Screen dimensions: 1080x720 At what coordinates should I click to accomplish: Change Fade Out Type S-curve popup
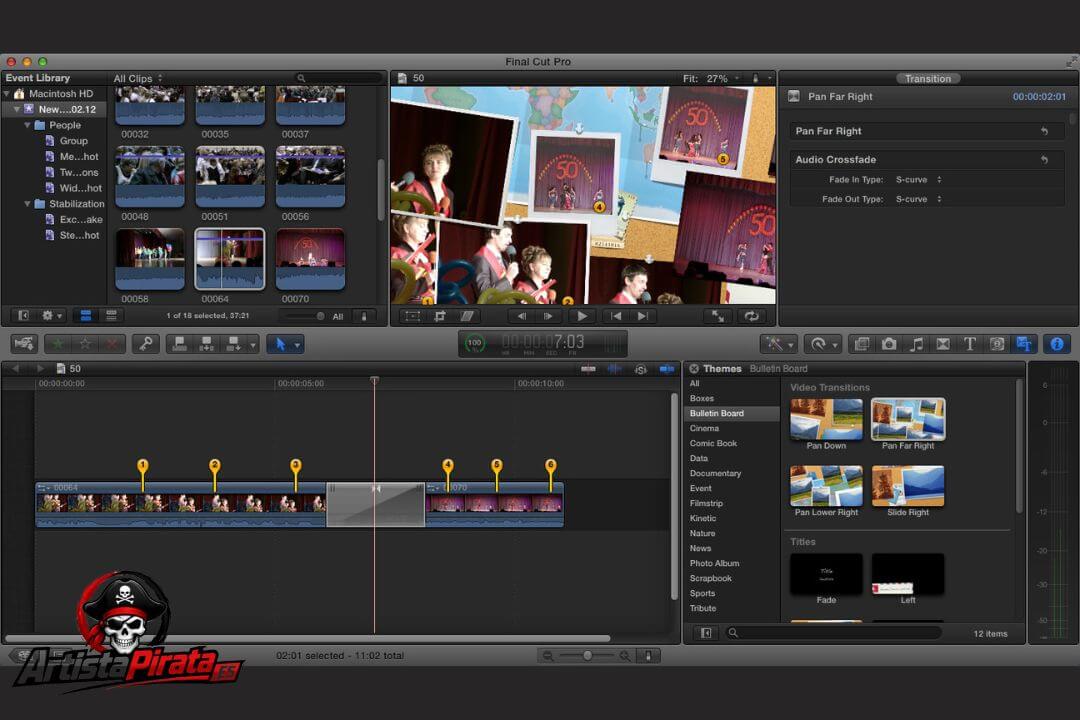[x=918, y=199]
